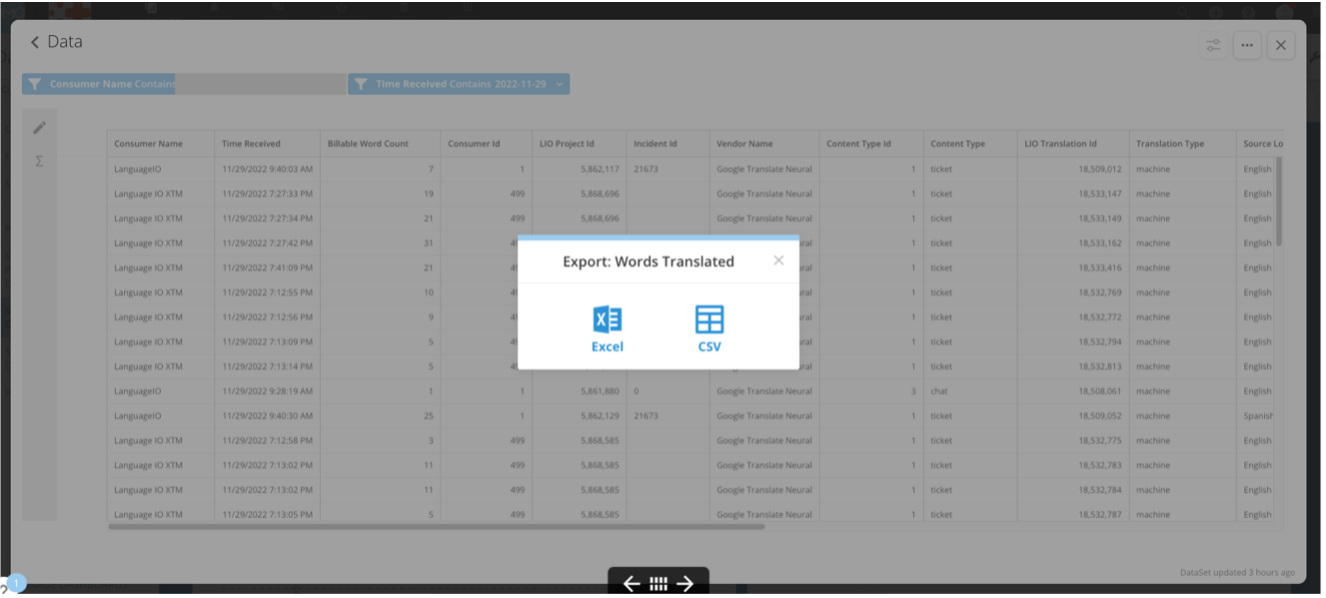Close the Data view with X button
The height and width of the screenshot is (598, 1326).
pyautogui.click(x=1280, y=45)
